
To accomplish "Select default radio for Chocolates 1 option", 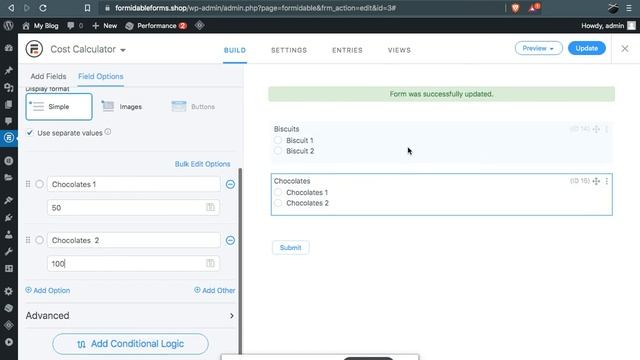I will [39, 184].
